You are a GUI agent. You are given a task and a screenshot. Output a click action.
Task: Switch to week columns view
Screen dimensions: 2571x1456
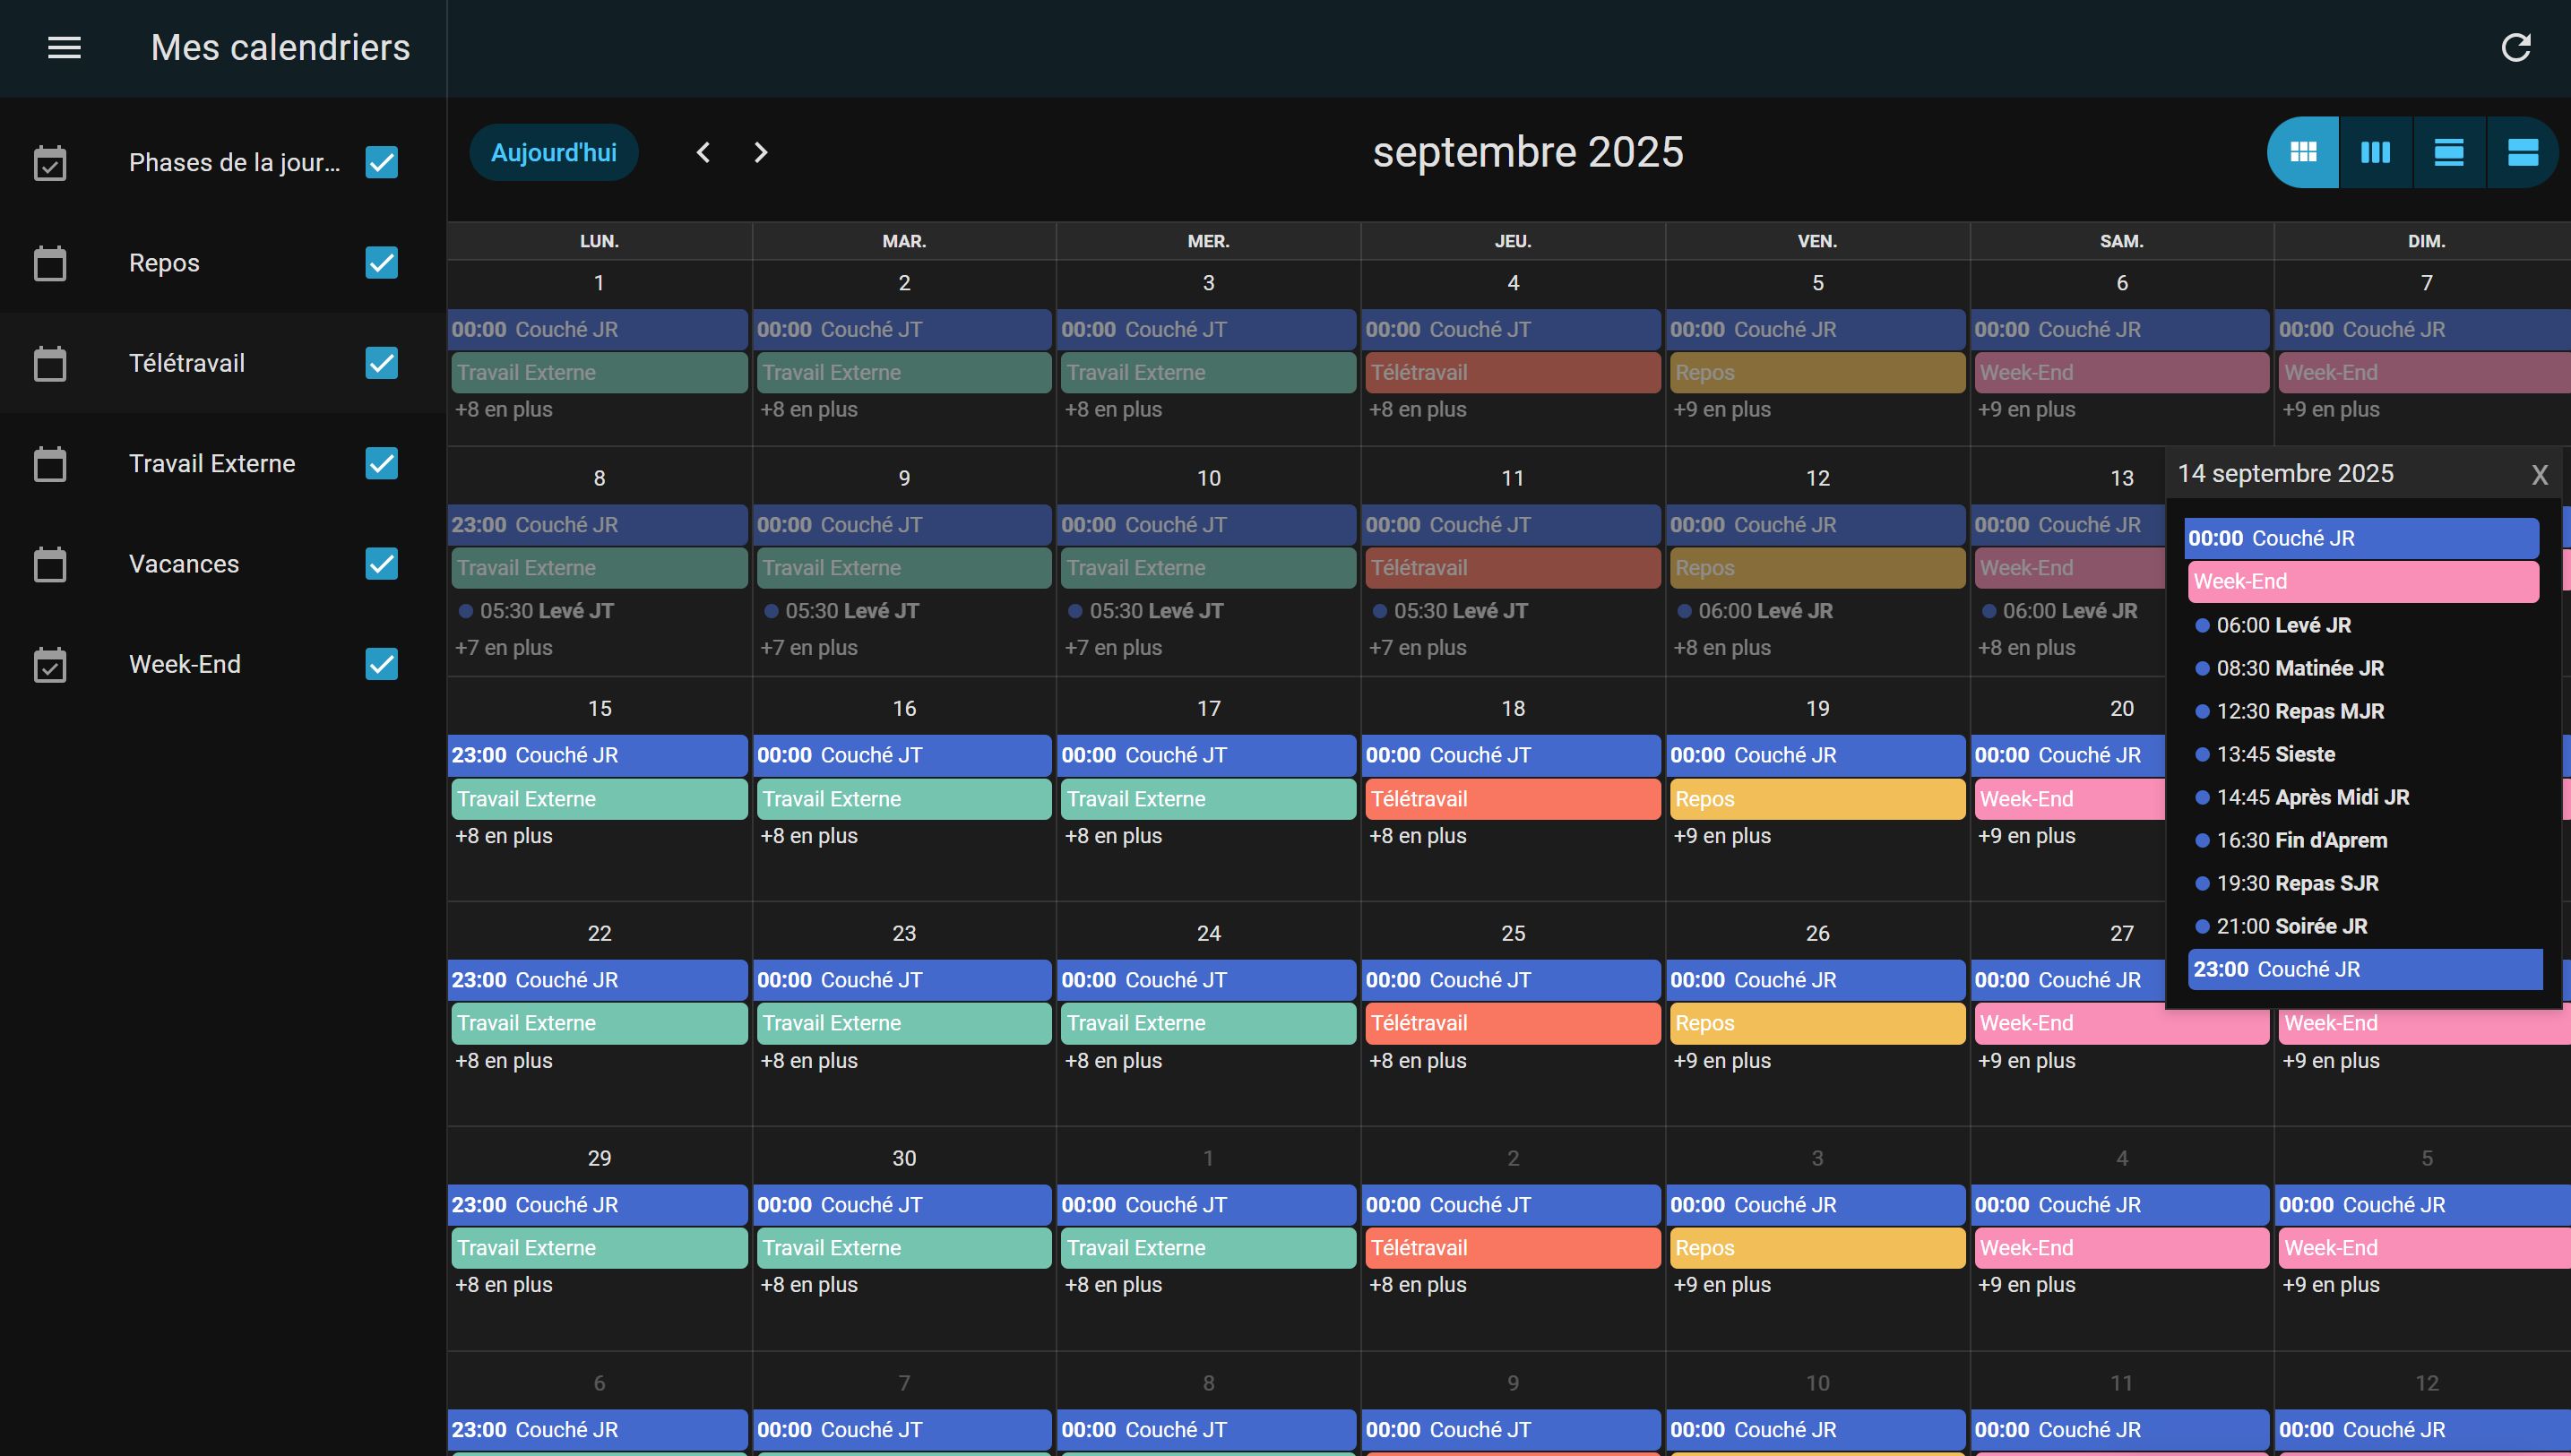2375,152
